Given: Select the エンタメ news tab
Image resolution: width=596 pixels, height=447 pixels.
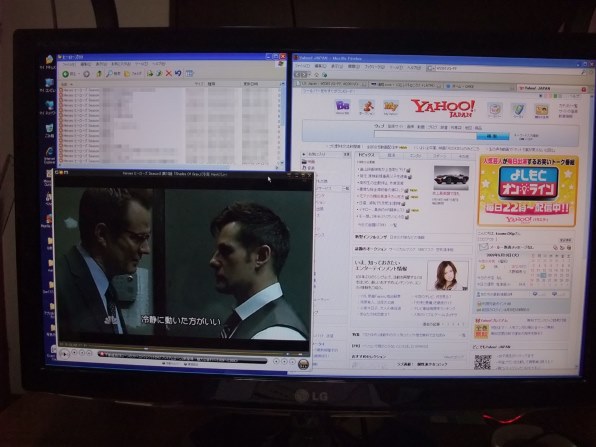Looking at the screenshot, I should pyautogui.click(x=415, y=156).
